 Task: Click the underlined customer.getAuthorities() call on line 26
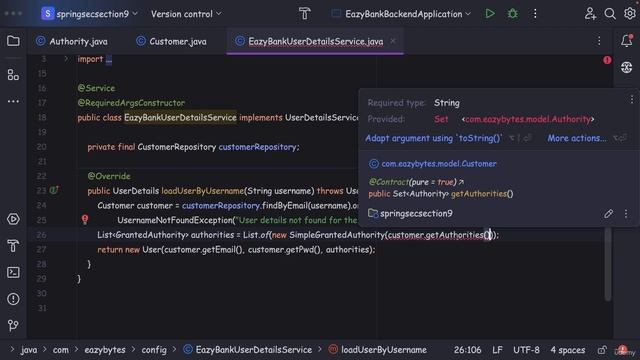click(x=438, y=235)
